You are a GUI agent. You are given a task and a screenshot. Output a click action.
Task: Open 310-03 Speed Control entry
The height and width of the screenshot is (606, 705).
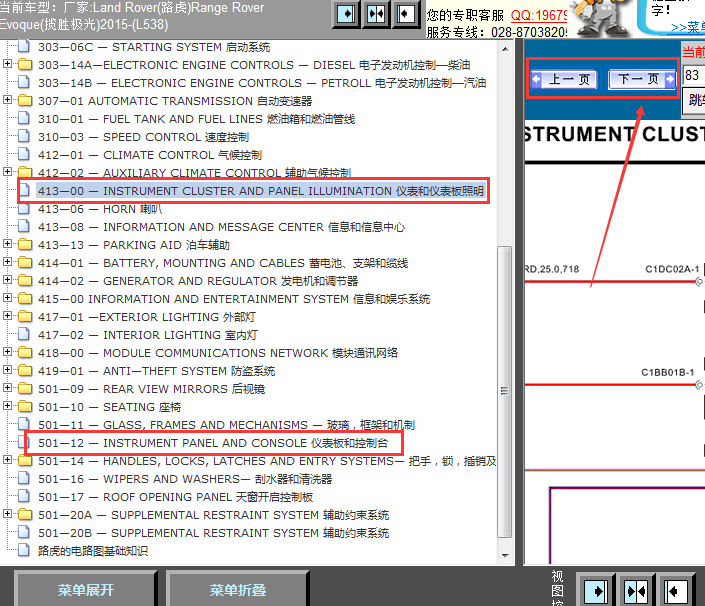coord(143,137)
